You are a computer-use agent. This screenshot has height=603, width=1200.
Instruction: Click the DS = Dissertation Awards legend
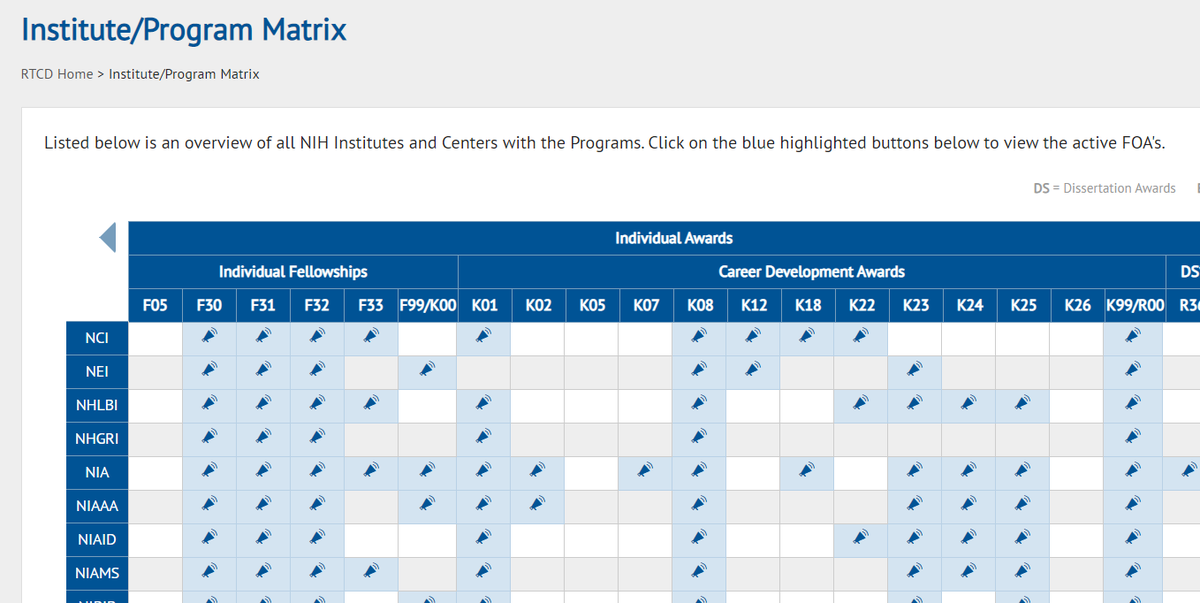click(x=1104, y=188)
